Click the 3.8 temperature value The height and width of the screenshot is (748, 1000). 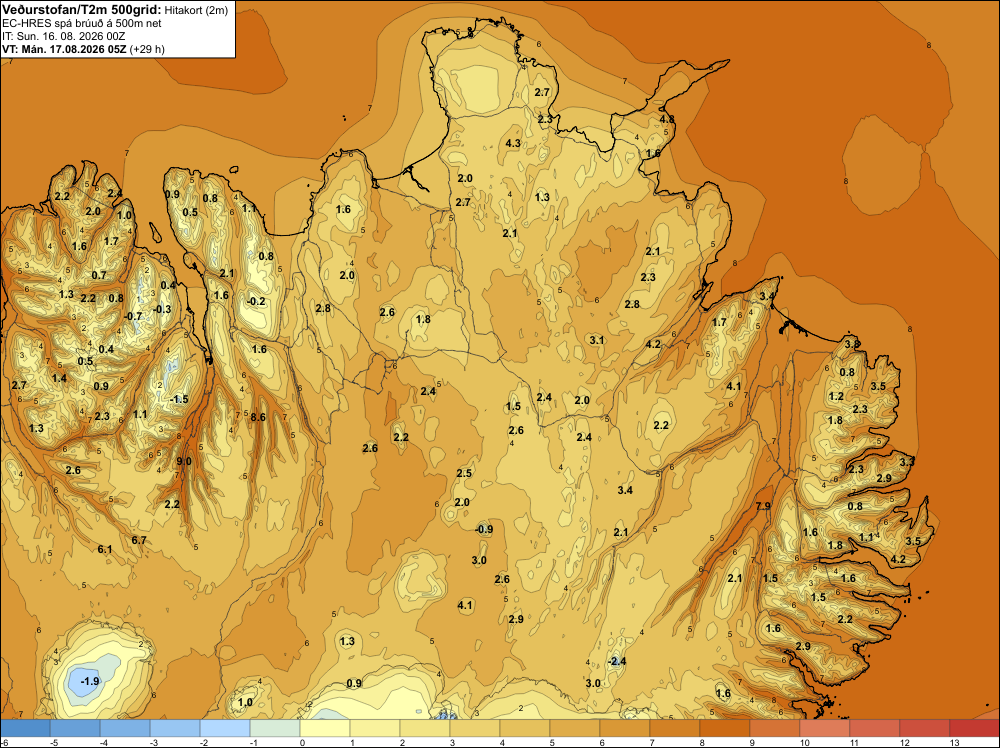pos(852,344)
